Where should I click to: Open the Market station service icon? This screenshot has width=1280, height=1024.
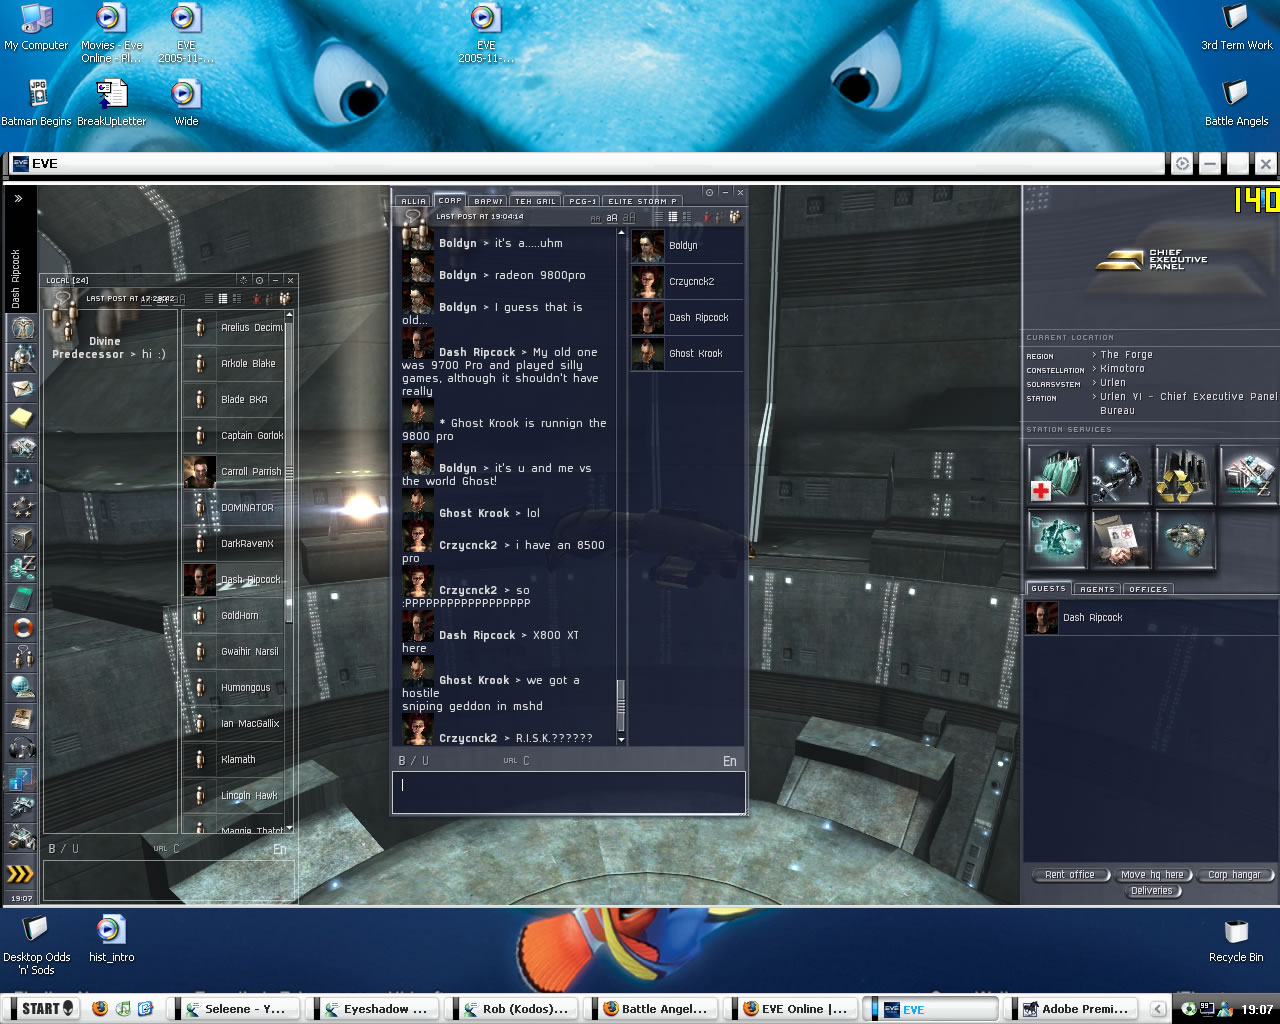tap(1247, 474)
